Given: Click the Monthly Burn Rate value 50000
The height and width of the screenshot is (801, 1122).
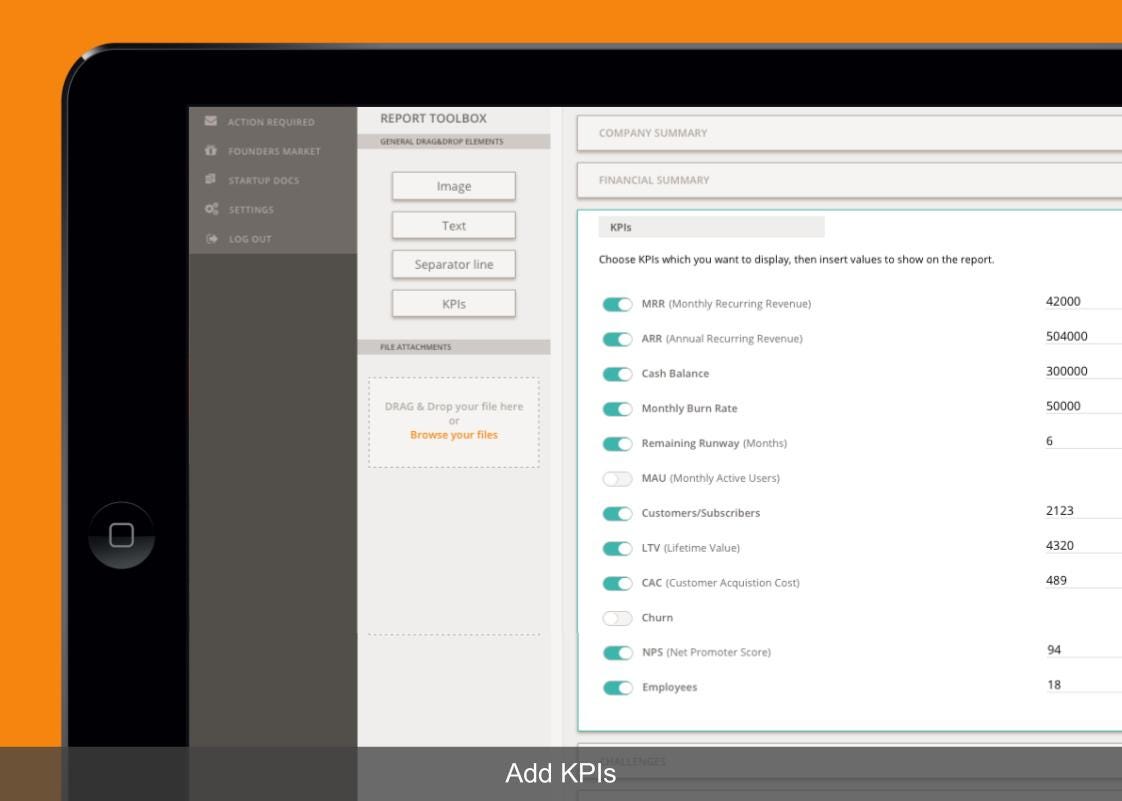Looking at the screenshot, I should [1083, 406].
